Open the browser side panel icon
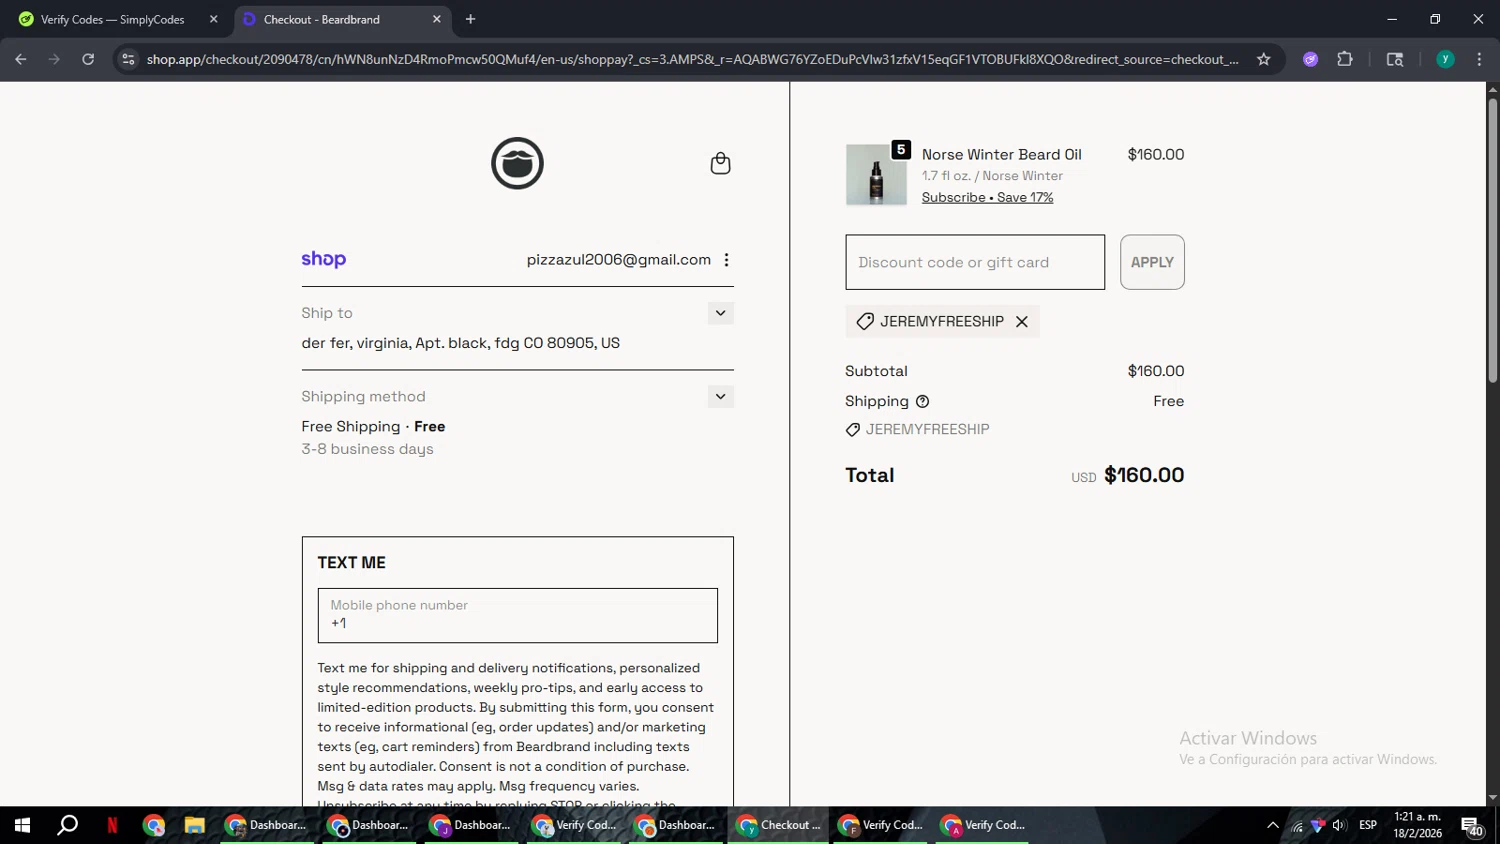The image size is (1500, 844). (x=1395, y=59)
